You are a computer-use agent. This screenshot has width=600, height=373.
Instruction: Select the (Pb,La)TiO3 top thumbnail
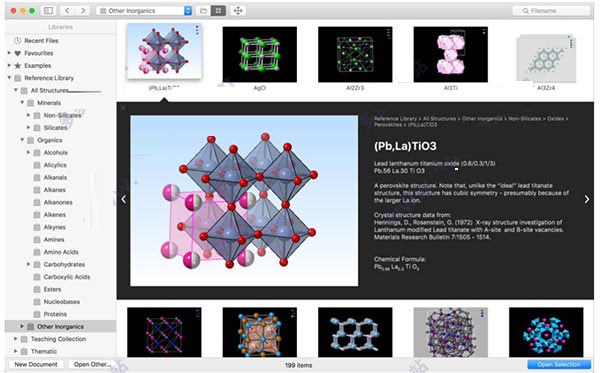[x=164, y=51]
